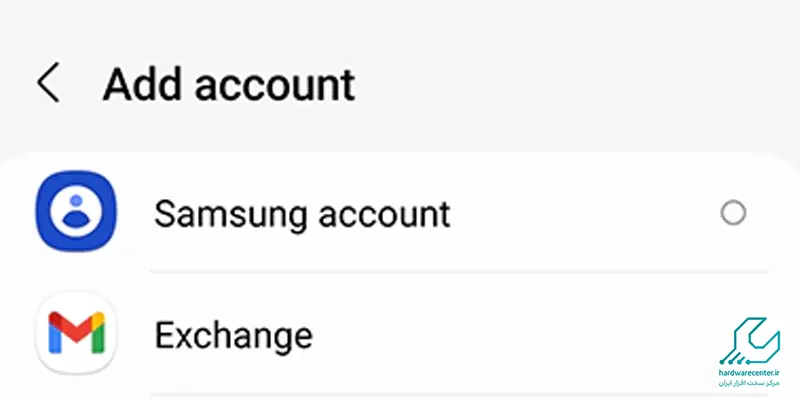Select the multicolored M icon beside Exchange
The image size is (800, 400).
tap(76, 333)
